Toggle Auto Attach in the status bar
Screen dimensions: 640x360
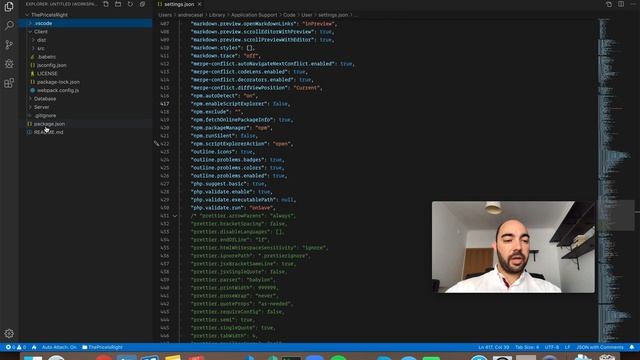click(59, 347)
